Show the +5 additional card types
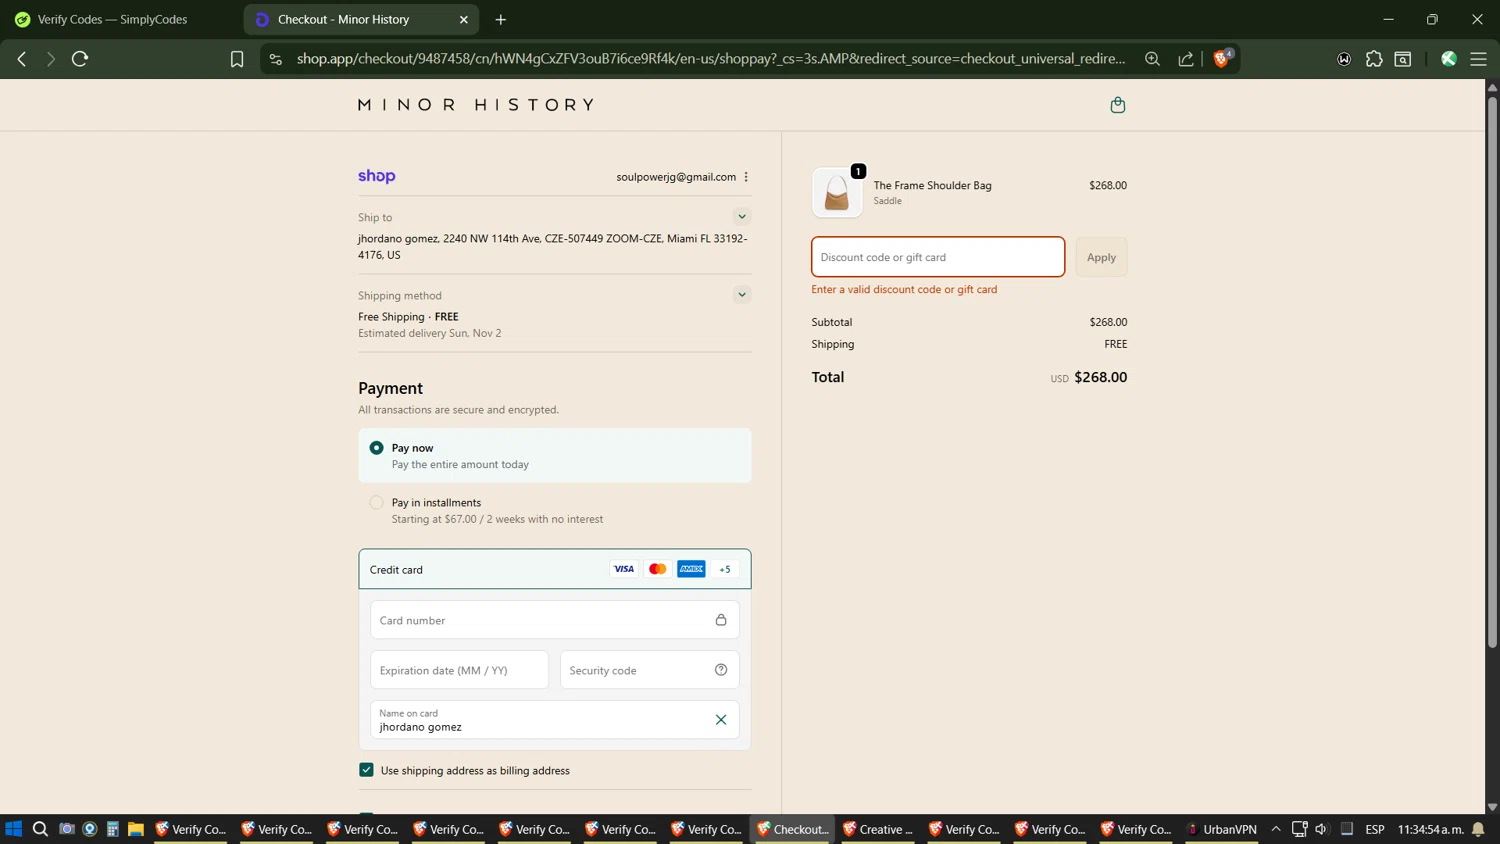The image size is (1500, 844). point(725,569)
